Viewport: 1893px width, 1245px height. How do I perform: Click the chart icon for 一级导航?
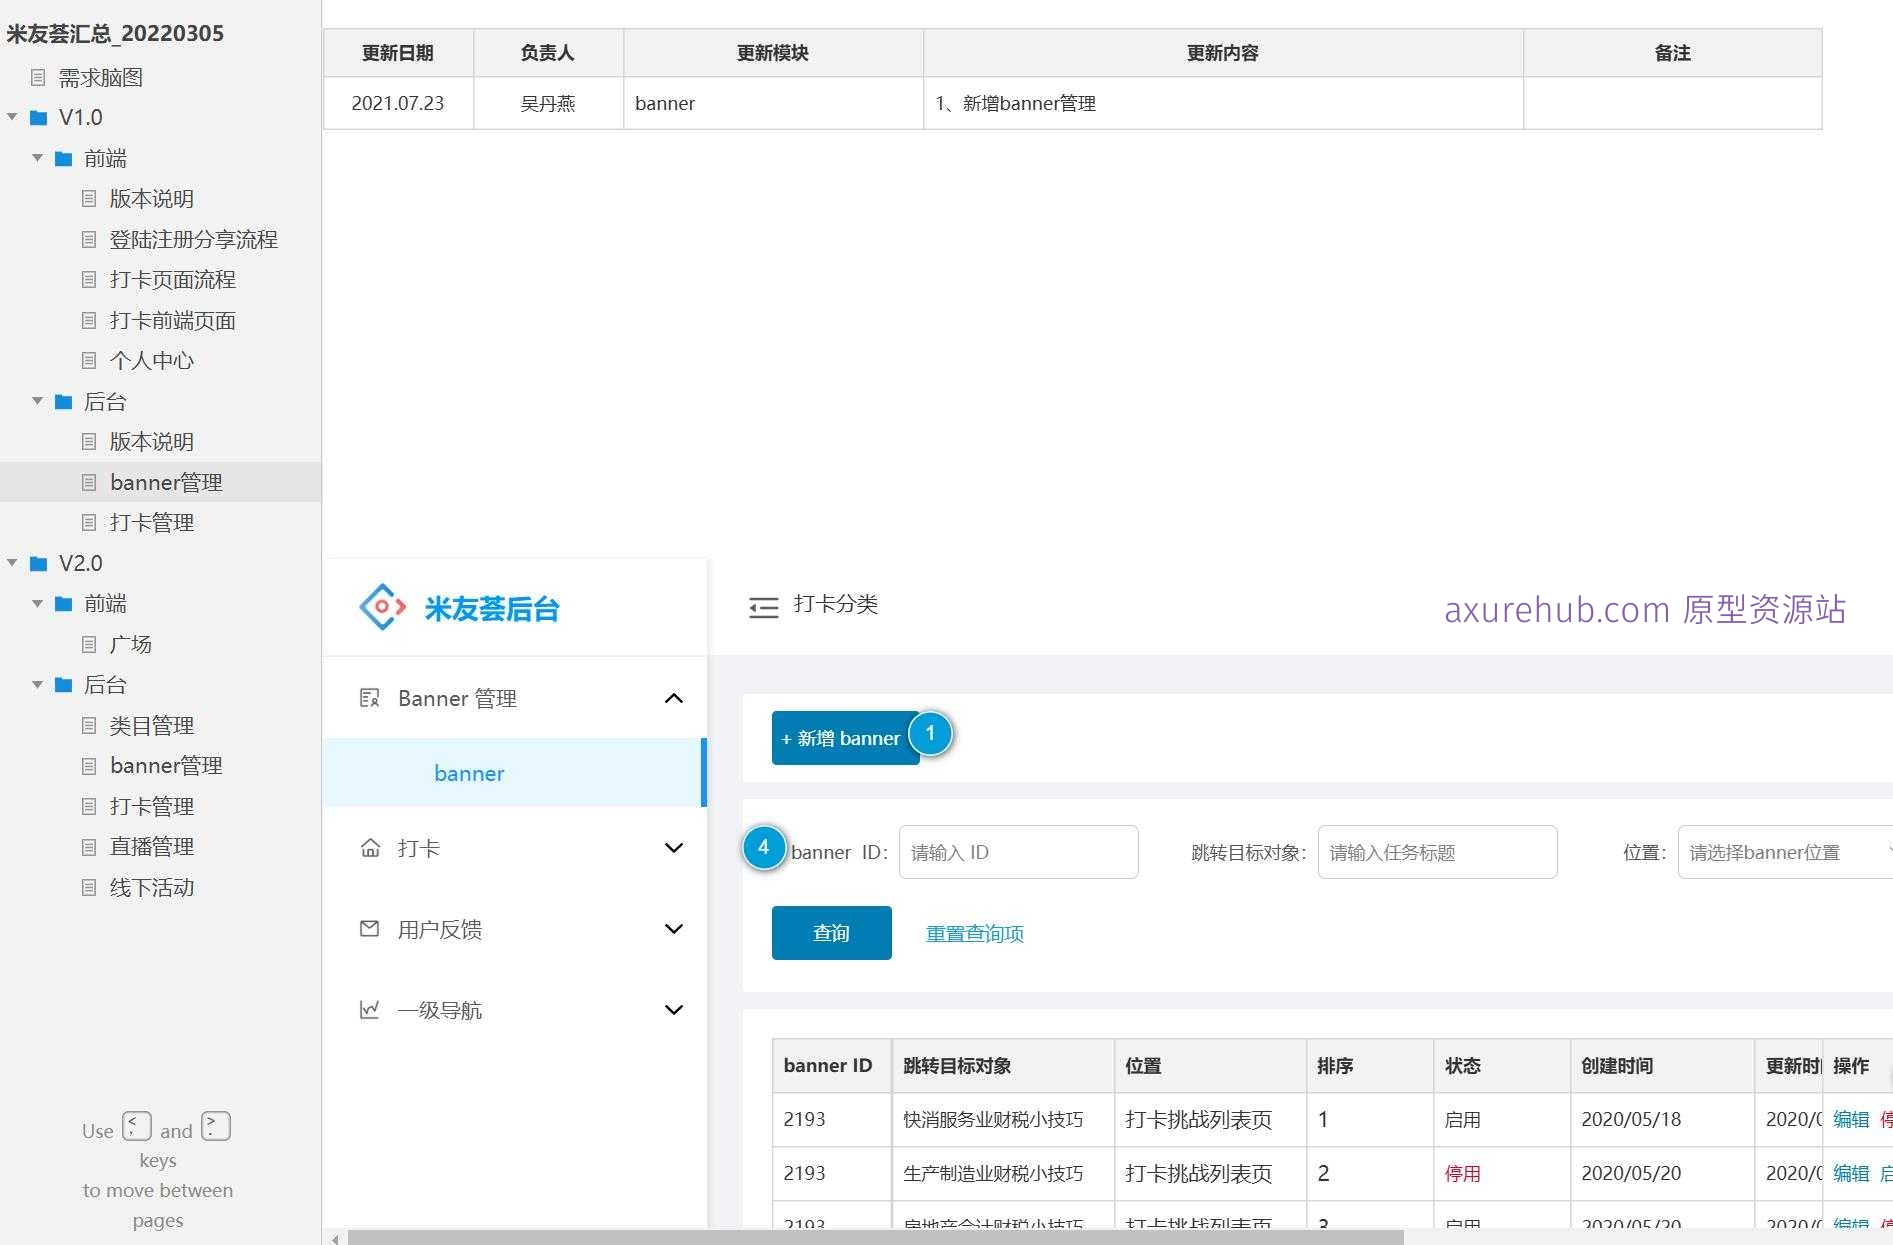370,1009
